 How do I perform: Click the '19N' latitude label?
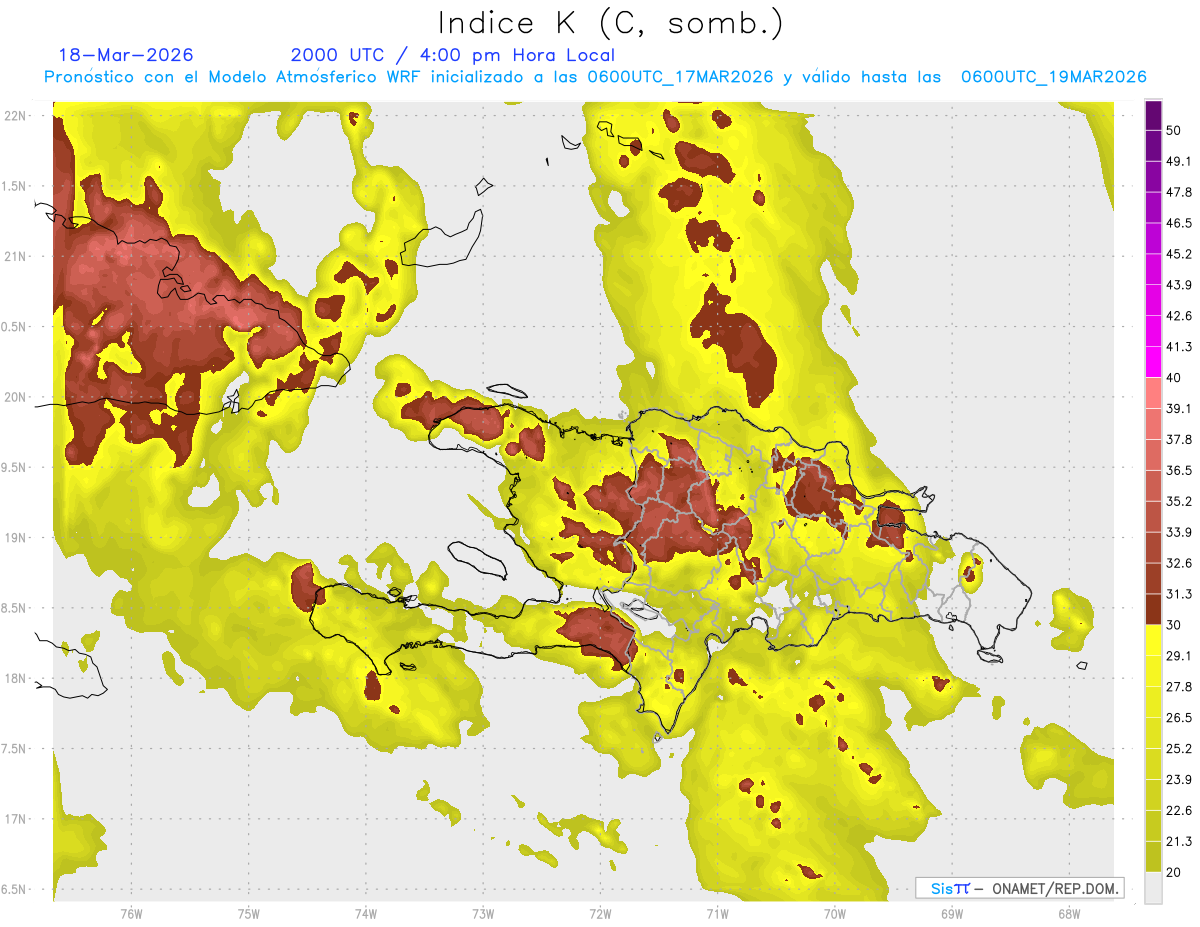pyautogui.click(x=15, y=537)
